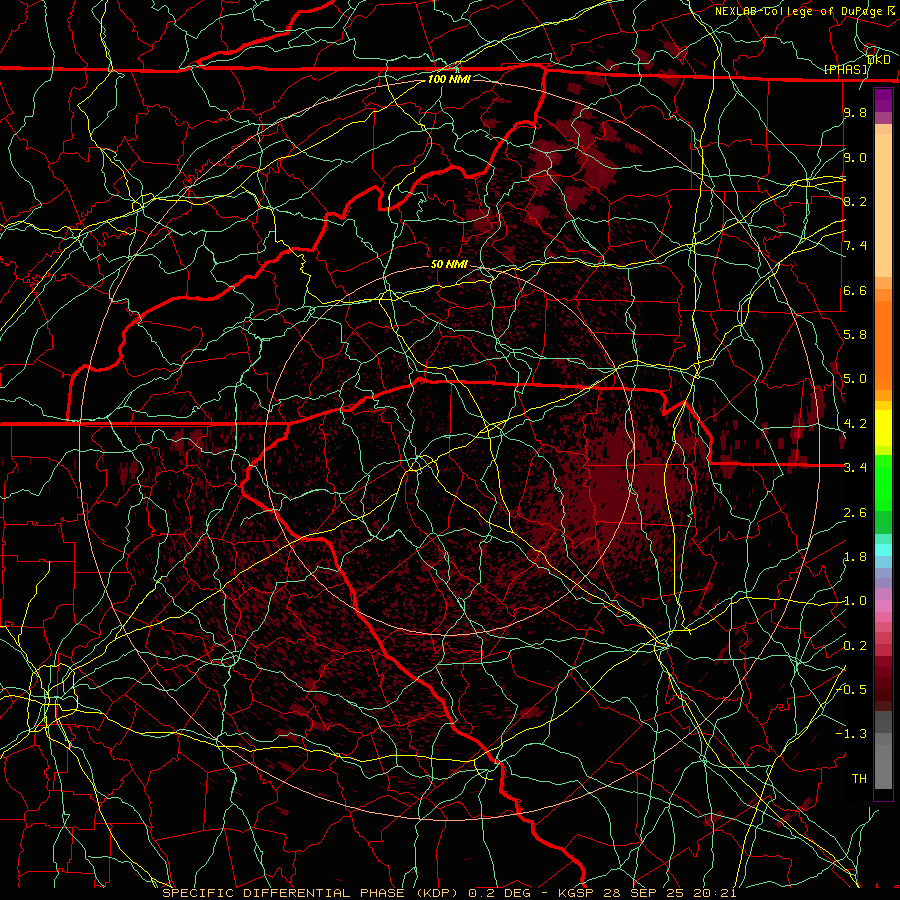Click the pink band of the color scale
Viewport: 900px width, 900px height.
[x=883, y=606]
